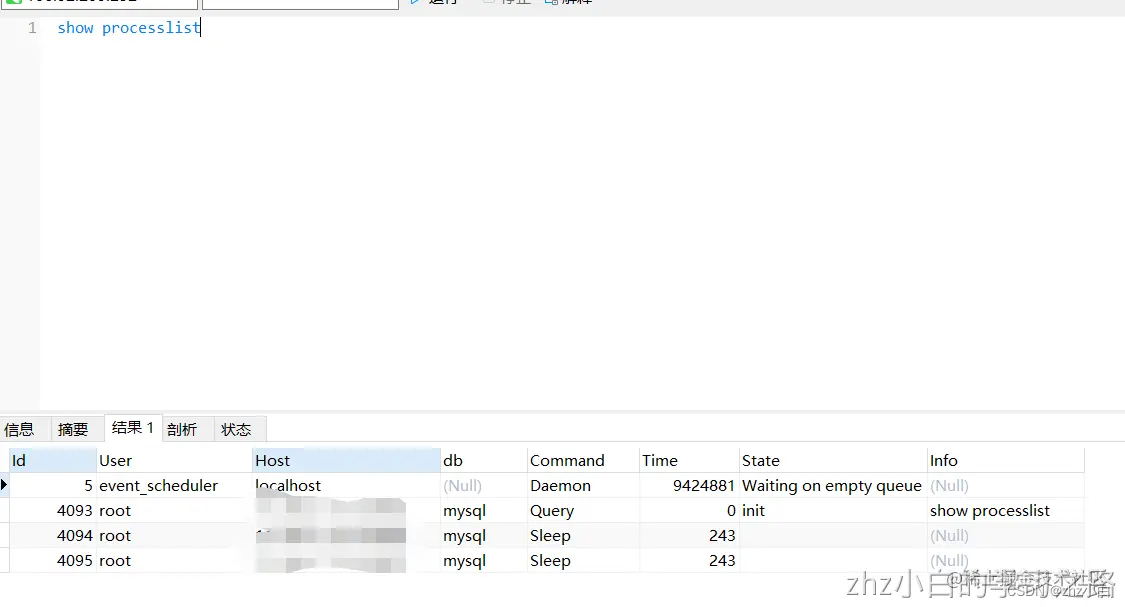Click the User column header

(174, 460)
